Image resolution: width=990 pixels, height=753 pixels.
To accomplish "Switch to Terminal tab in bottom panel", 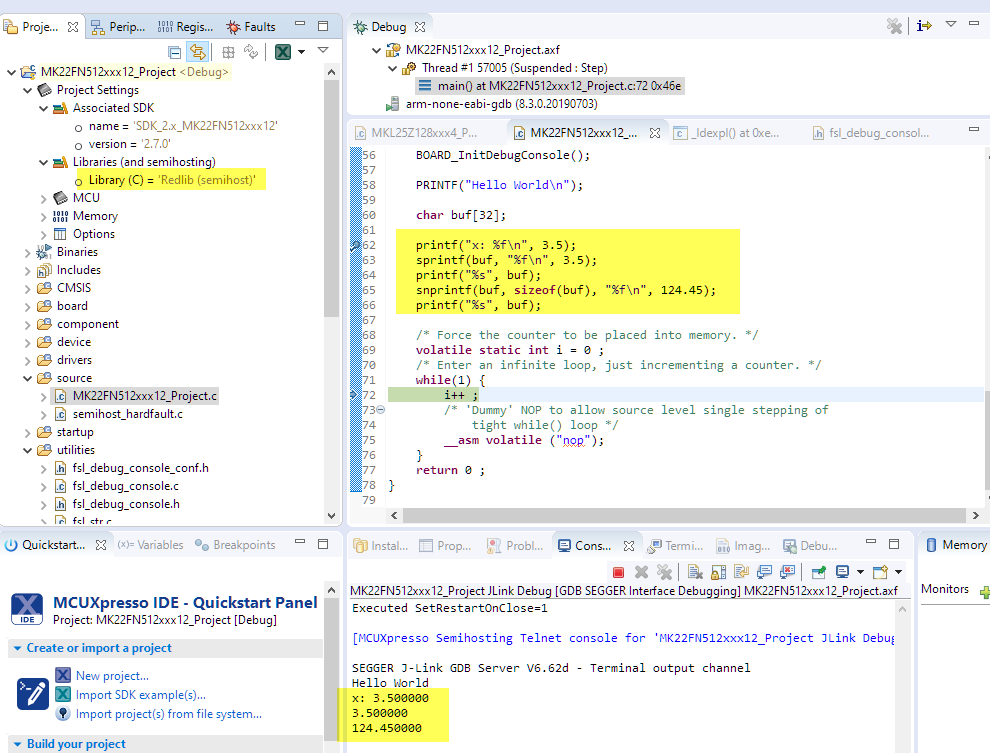I will coord(676,545).
